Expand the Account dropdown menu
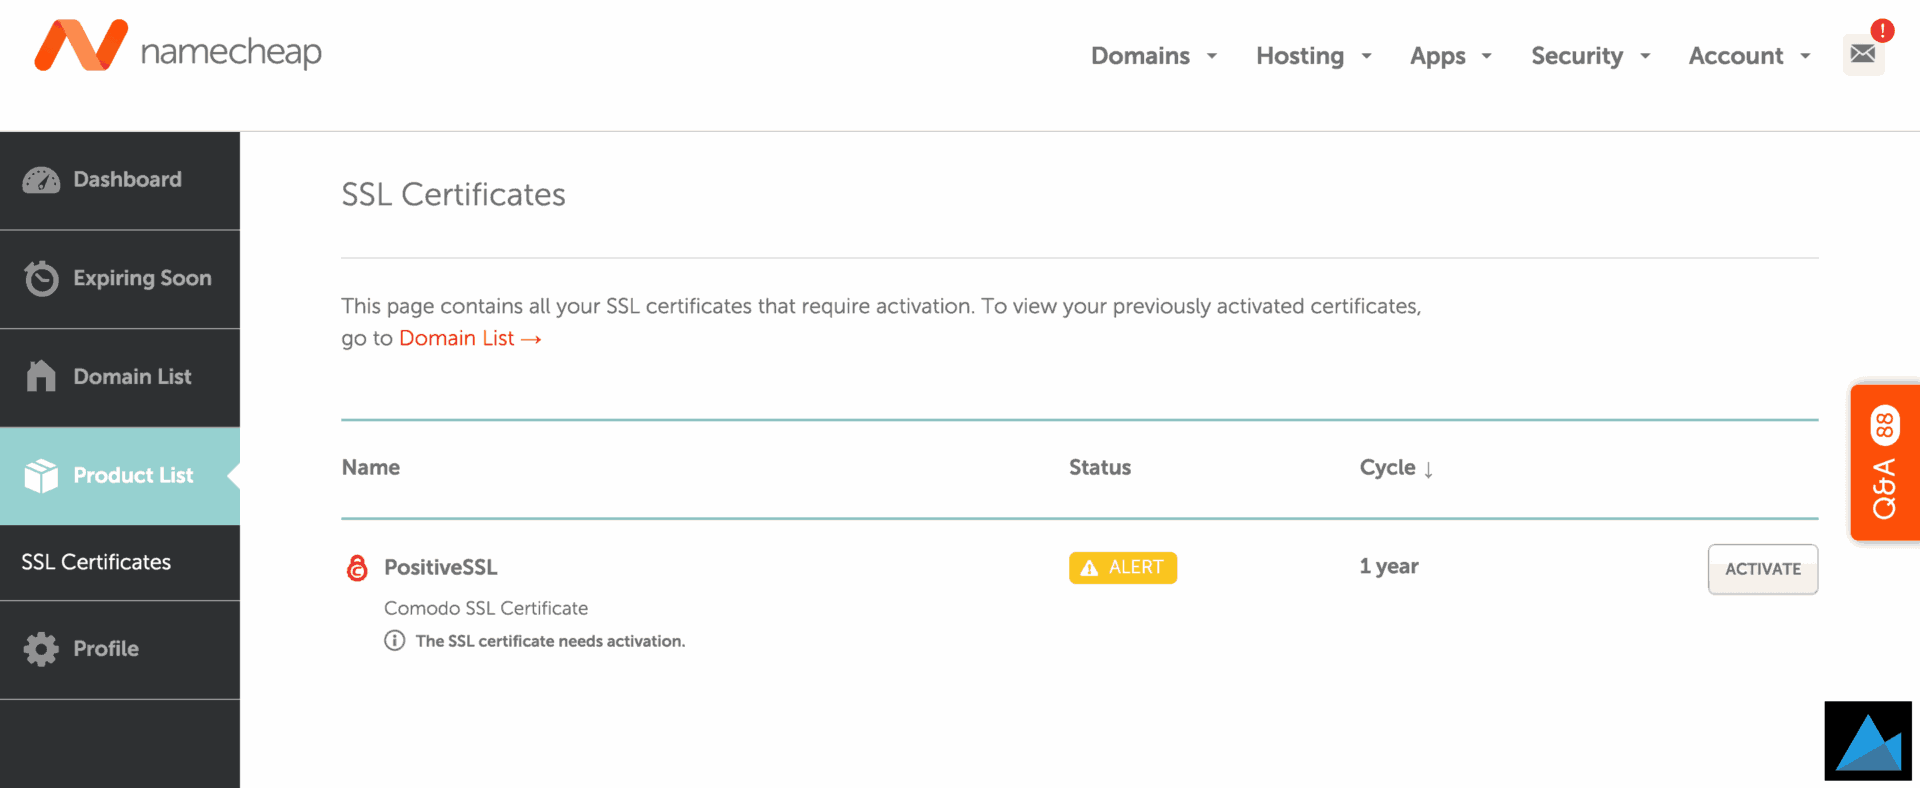 [x=1750, y=56]
